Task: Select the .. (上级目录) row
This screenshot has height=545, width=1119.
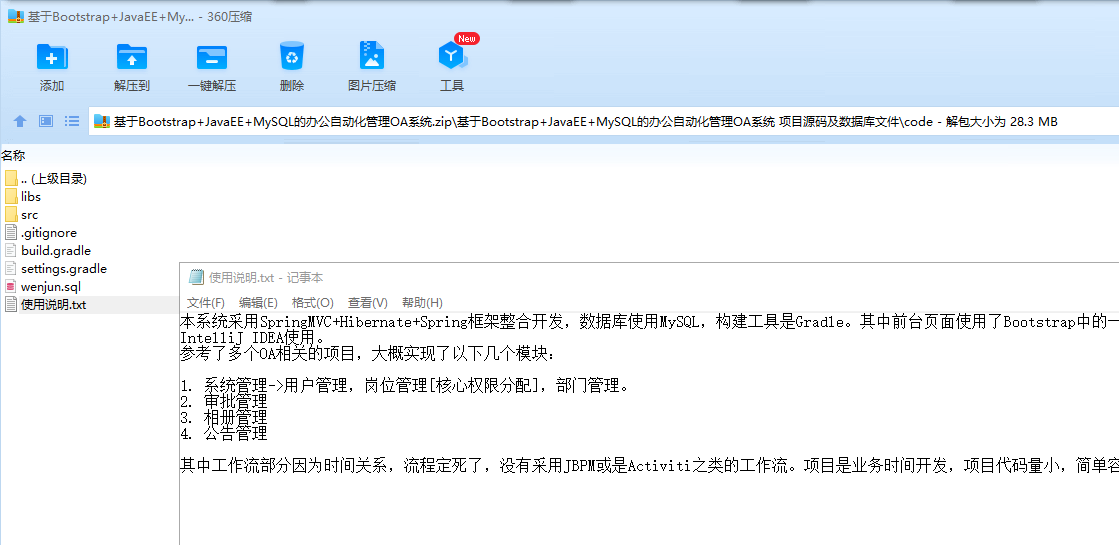Action: tap(54, 178)
